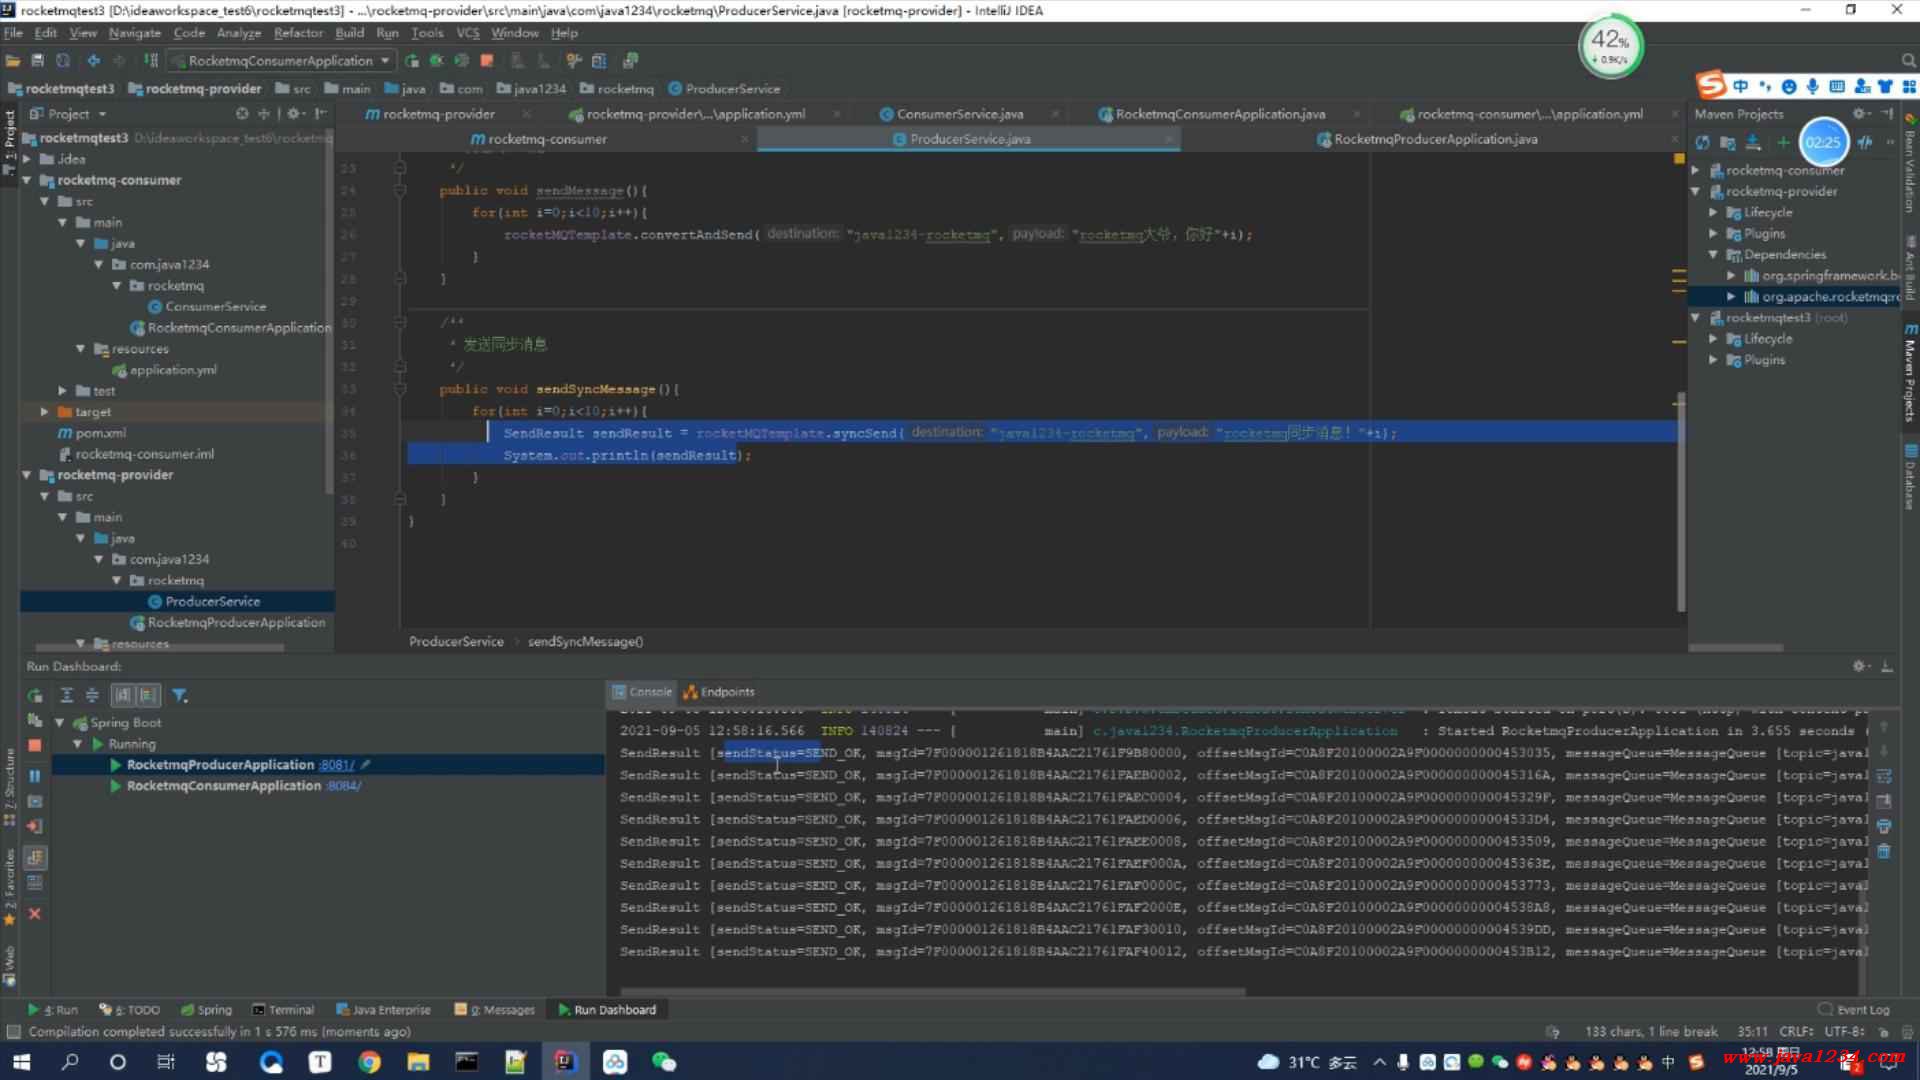Image resolution: width=1920 pixels, height=1080 pixels.
Task: Collapse all nodes in Run Dashboard
Action: pos(92,695)
